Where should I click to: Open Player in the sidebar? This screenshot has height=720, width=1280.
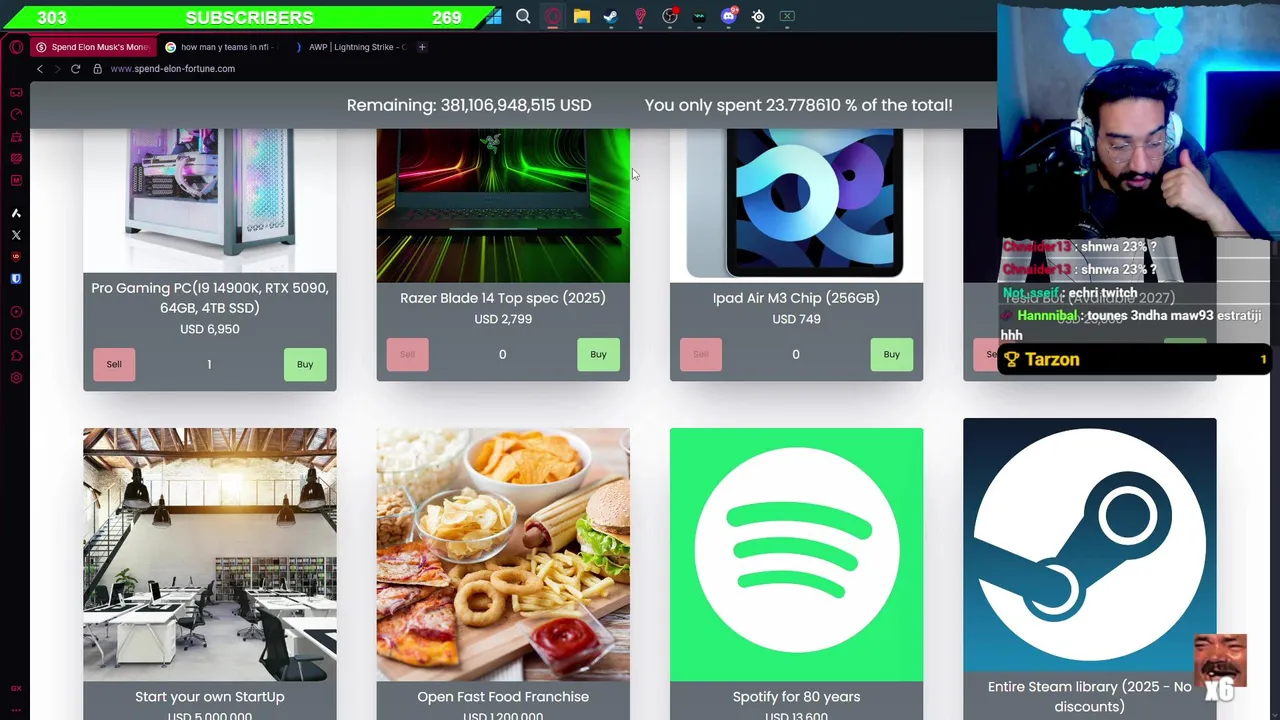coord(16,312)
